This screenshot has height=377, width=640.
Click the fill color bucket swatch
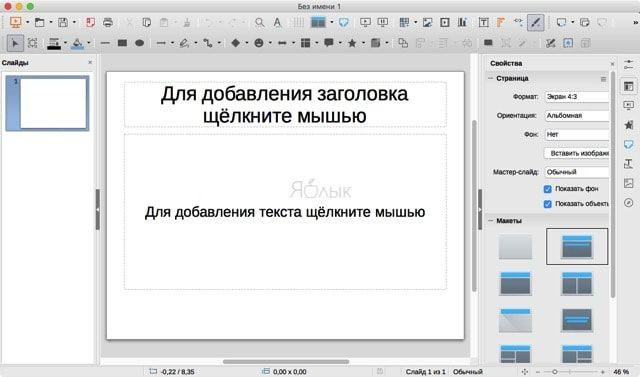pos(77,43)
